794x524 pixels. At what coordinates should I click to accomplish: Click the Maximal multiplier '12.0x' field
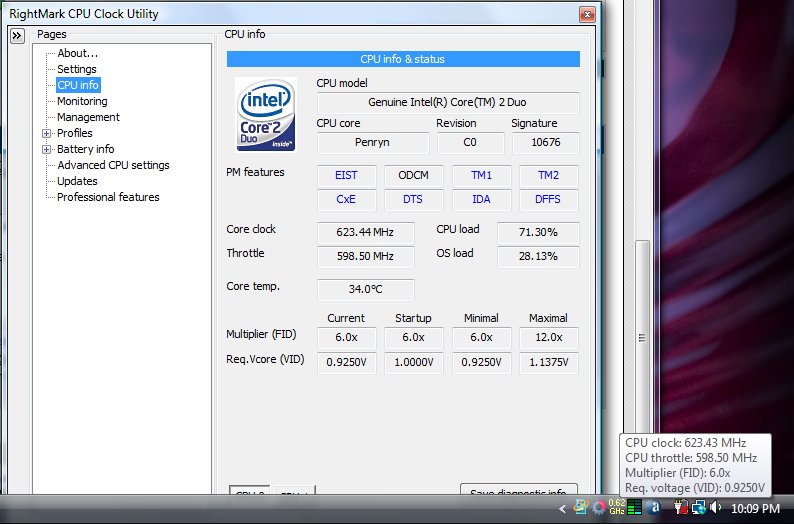click(x=548, y=338)
